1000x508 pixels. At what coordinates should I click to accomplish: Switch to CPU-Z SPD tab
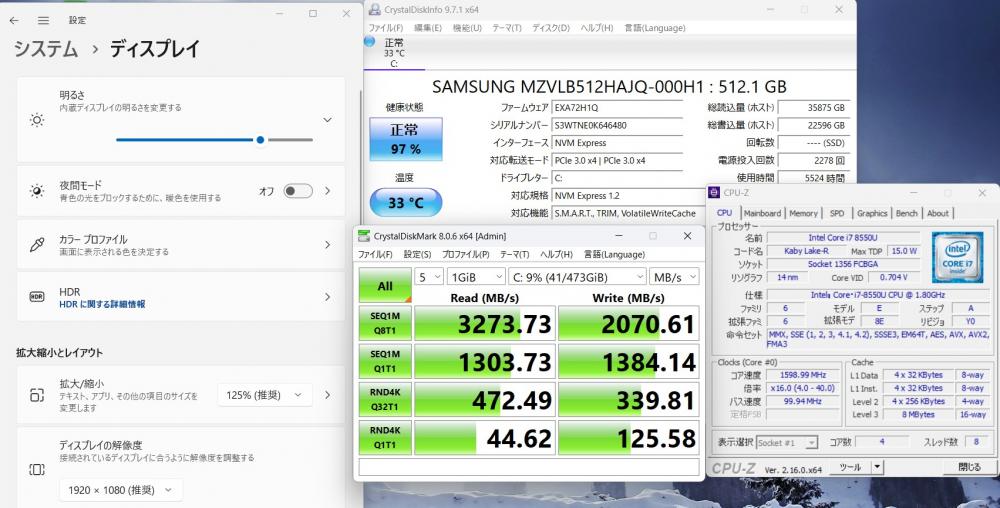click(837, 214)
